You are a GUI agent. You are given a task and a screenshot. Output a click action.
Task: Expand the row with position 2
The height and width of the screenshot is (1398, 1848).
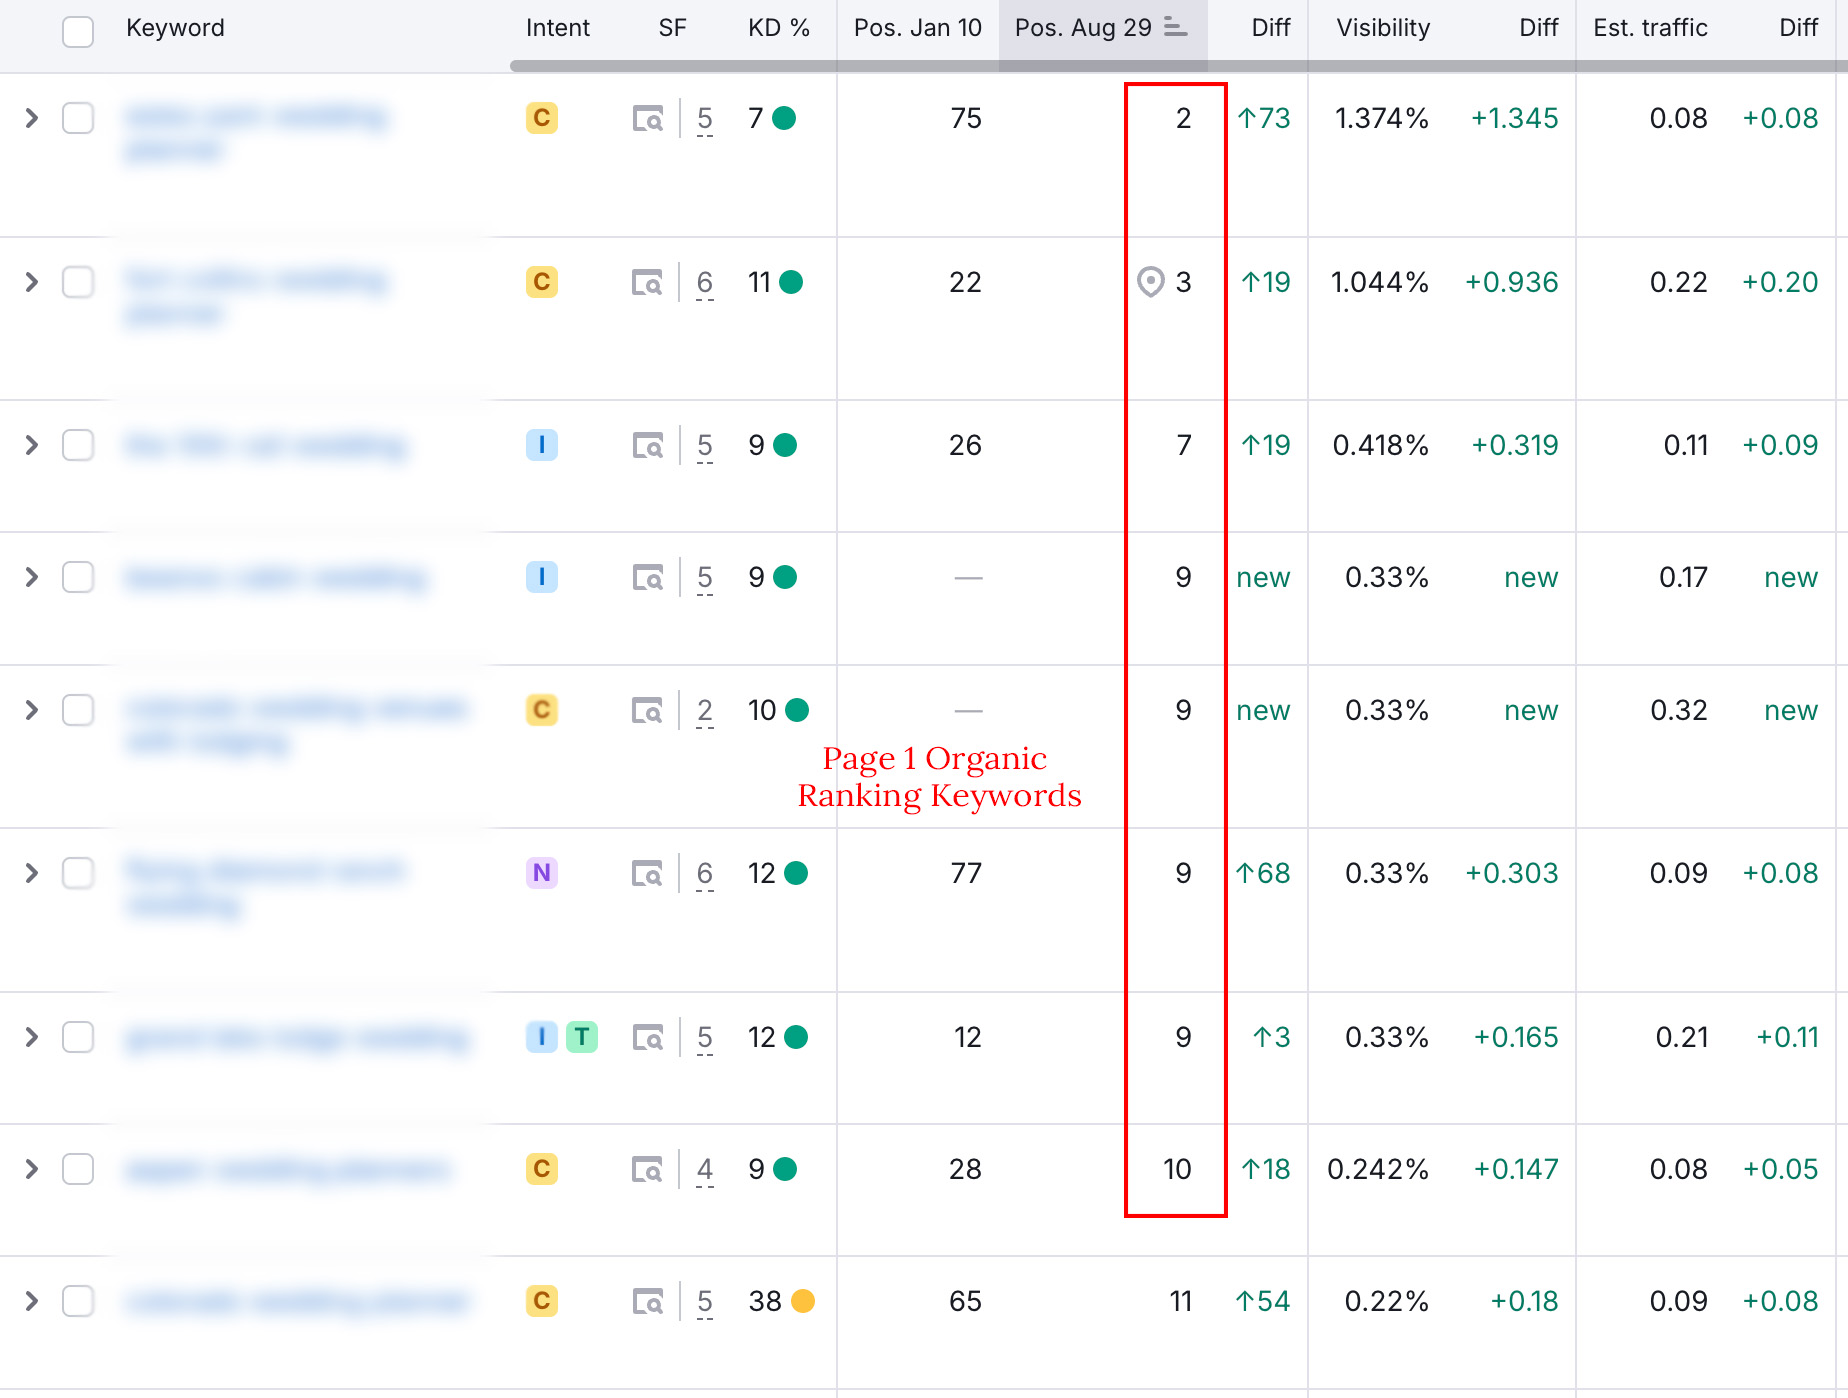(32, 118)
